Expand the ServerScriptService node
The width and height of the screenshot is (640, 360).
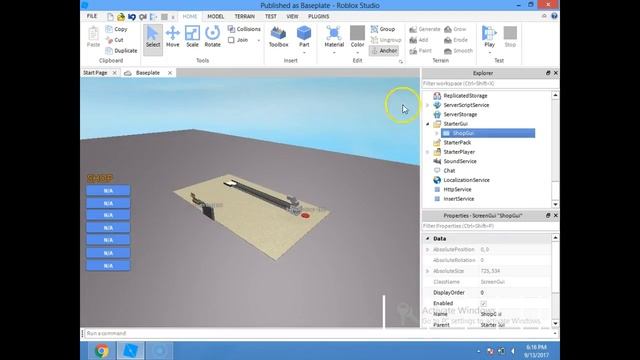(x=427, y=105)
